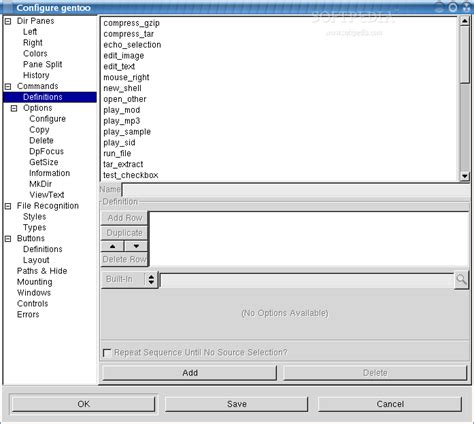Toggle Repeat Sequence Until No Source Selection checkbox
This screenshot has height=424, width=474.
(107, 353)
